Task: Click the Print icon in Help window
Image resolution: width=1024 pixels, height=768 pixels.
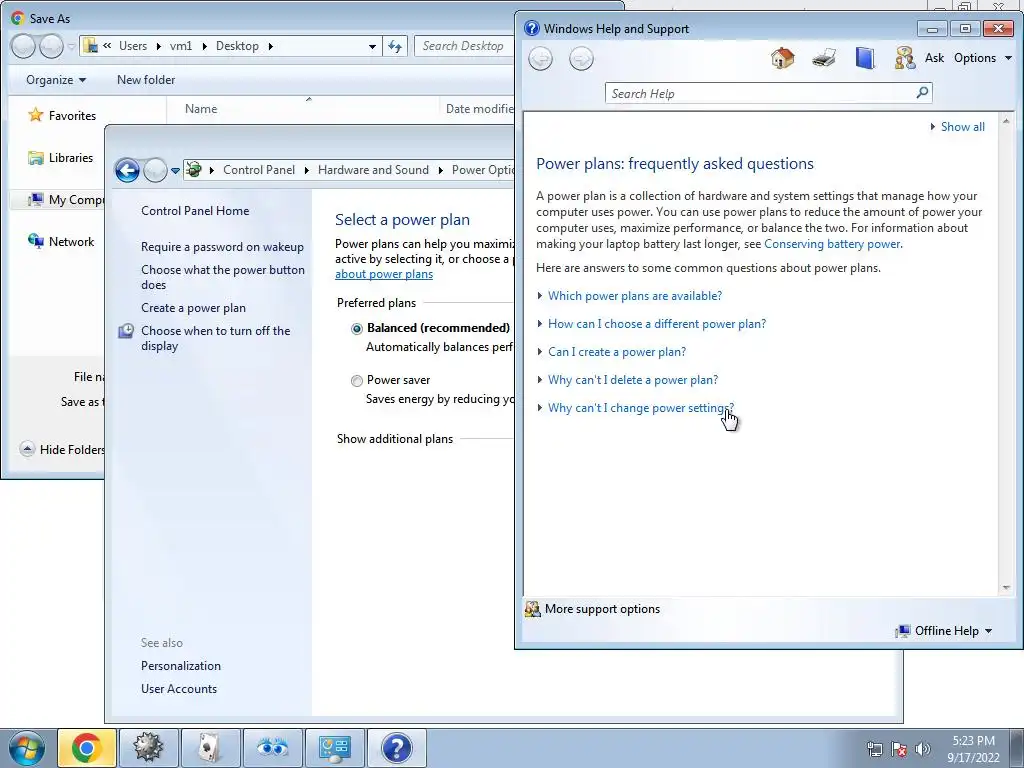Action: click(x=824, y=58)
